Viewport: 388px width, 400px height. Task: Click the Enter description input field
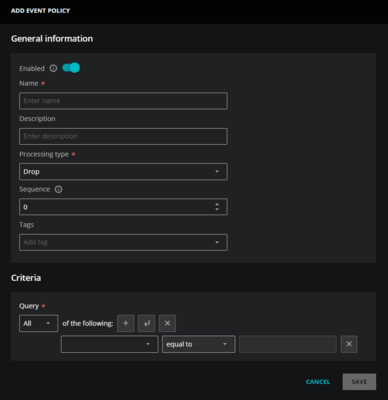123,136
